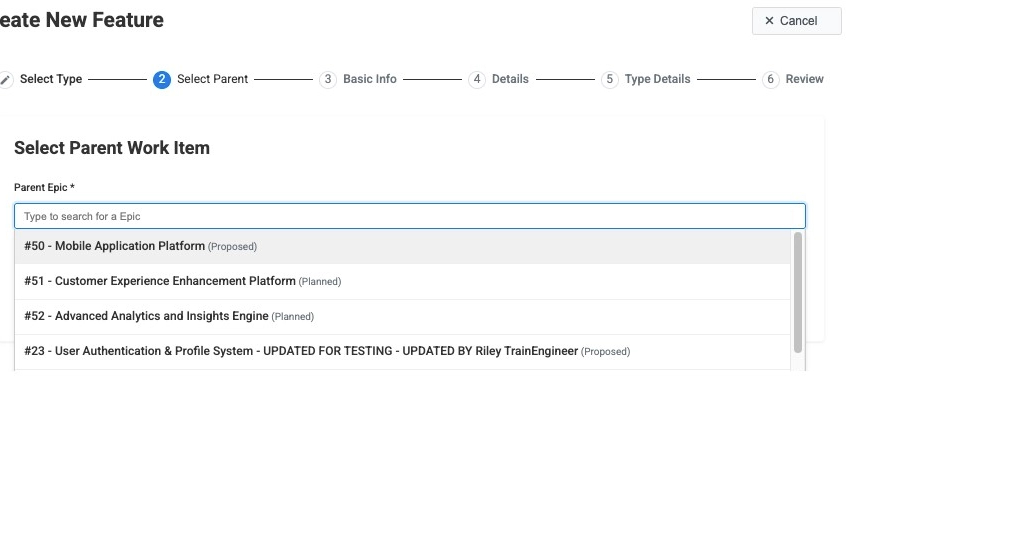Jump to the Basic Info step
The height and width of the screenshot is (547, 1032).
(370, 80)
